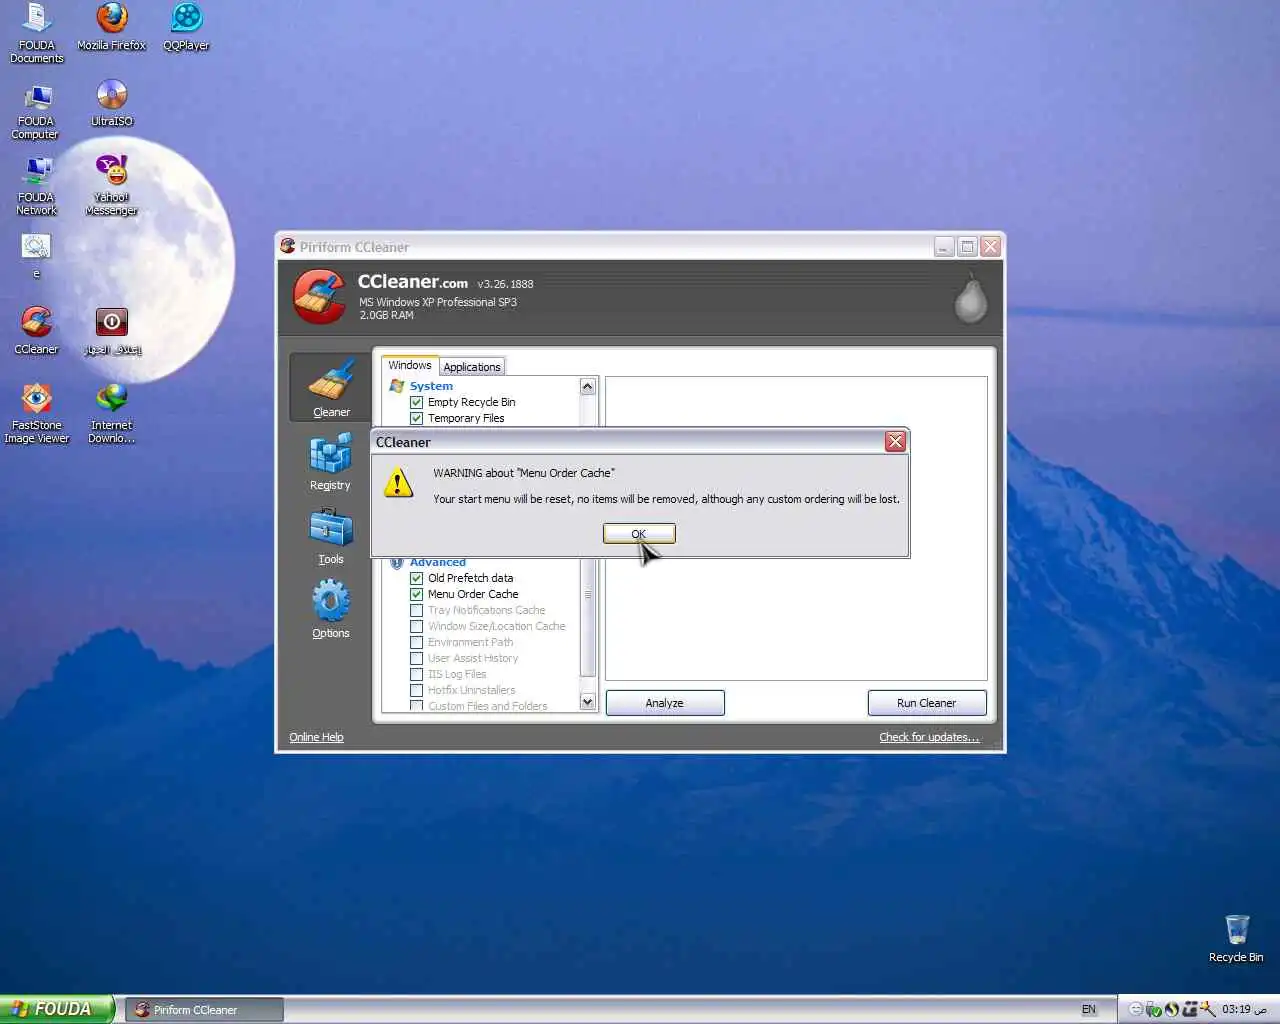Click the Piriform pear logo in header
The width and height of the screenshot is (1280, 1024).
point(970,297)
